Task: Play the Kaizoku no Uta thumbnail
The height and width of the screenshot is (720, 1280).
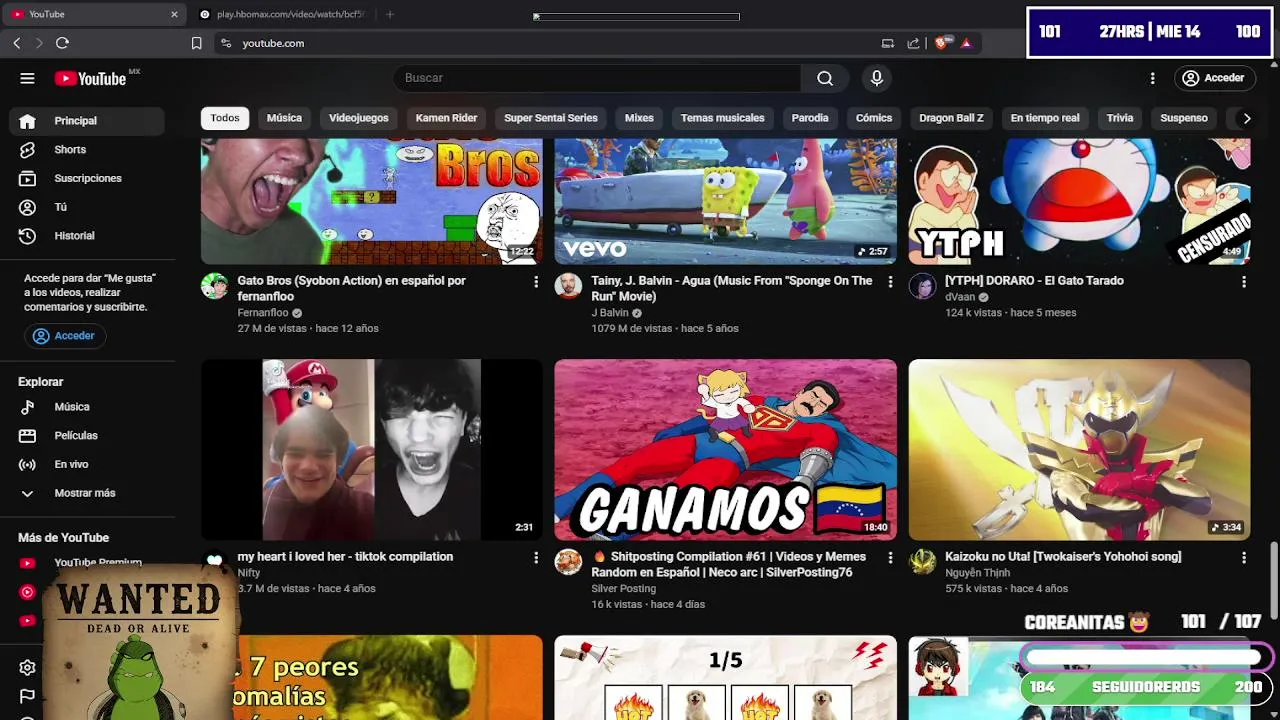Action: point(1079,450)
